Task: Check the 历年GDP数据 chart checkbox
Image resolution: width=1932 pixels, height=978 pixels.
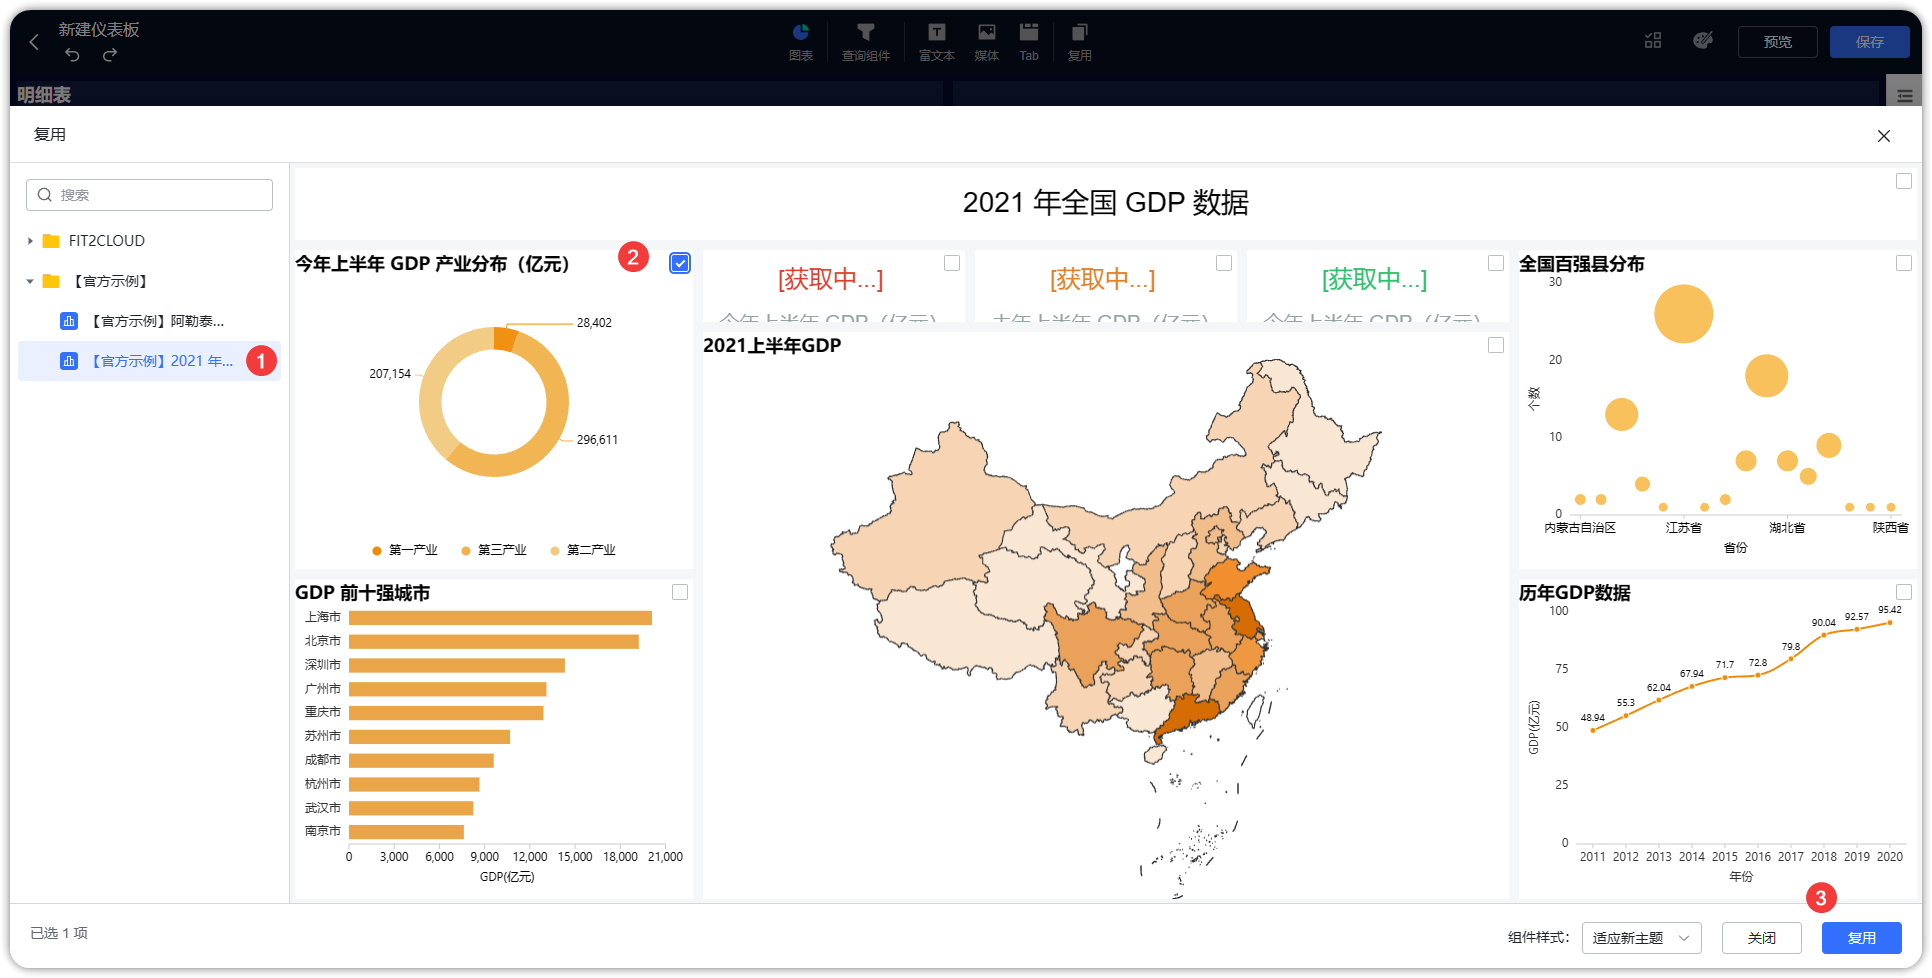Action: 1904,592
